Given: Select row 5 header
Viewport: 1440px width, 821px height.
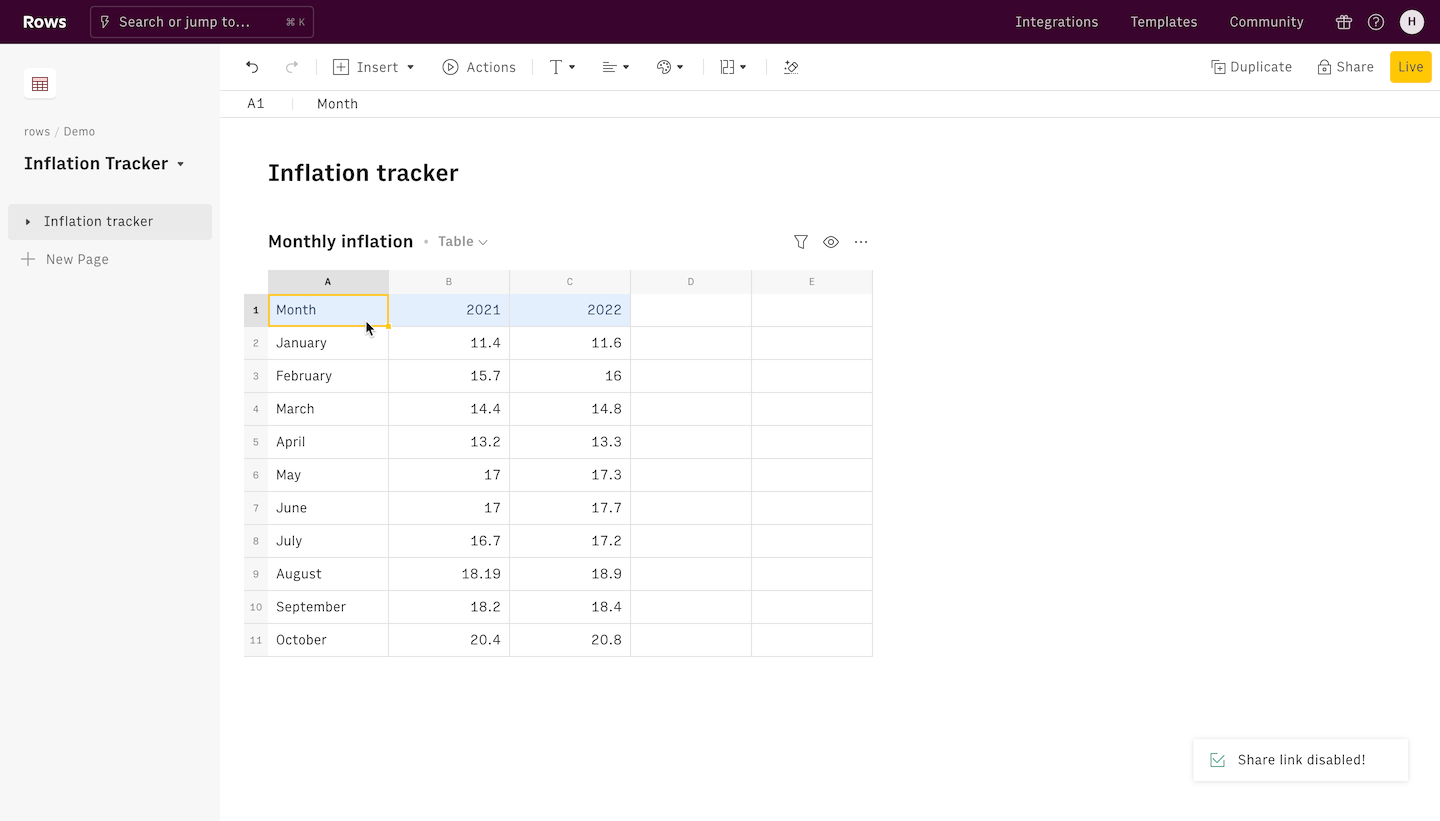Looking at the screenshot, I should click(256, 442).
